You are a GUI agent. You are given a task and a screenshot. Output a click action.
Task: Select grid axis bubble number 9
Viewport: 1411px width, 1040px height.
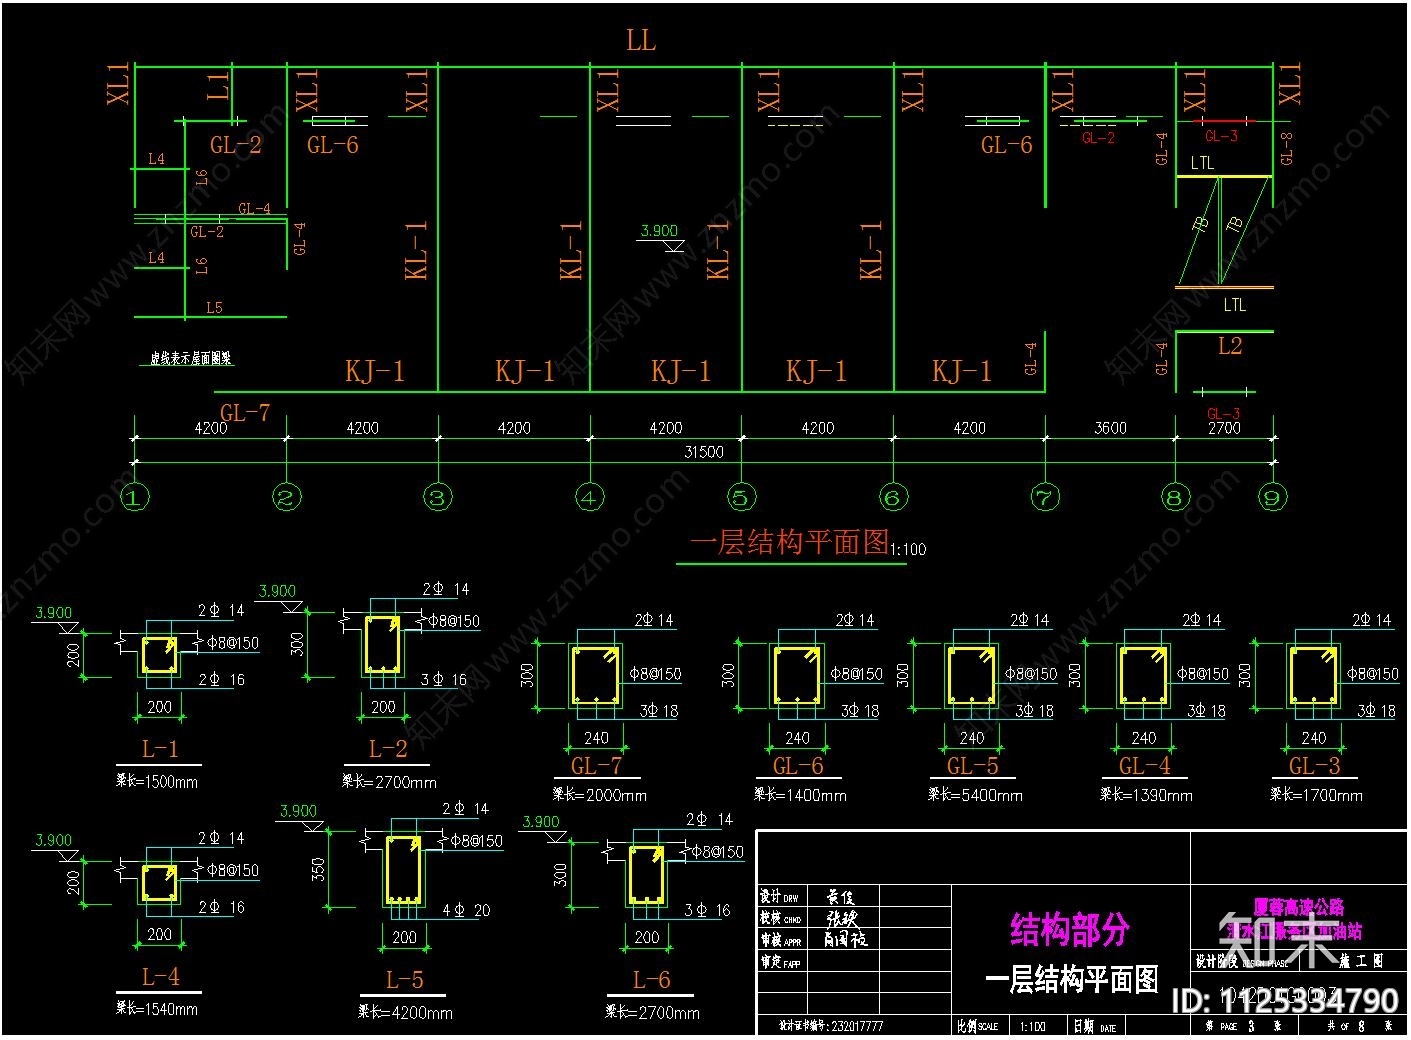tap(1272, 497)
